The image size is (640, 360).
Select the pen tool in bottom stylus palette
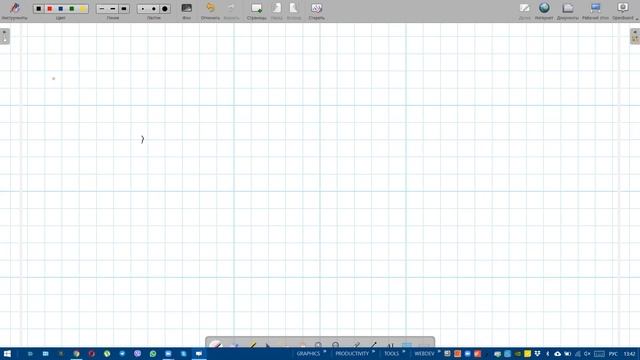pyautogui.click(x=216, y=344)
